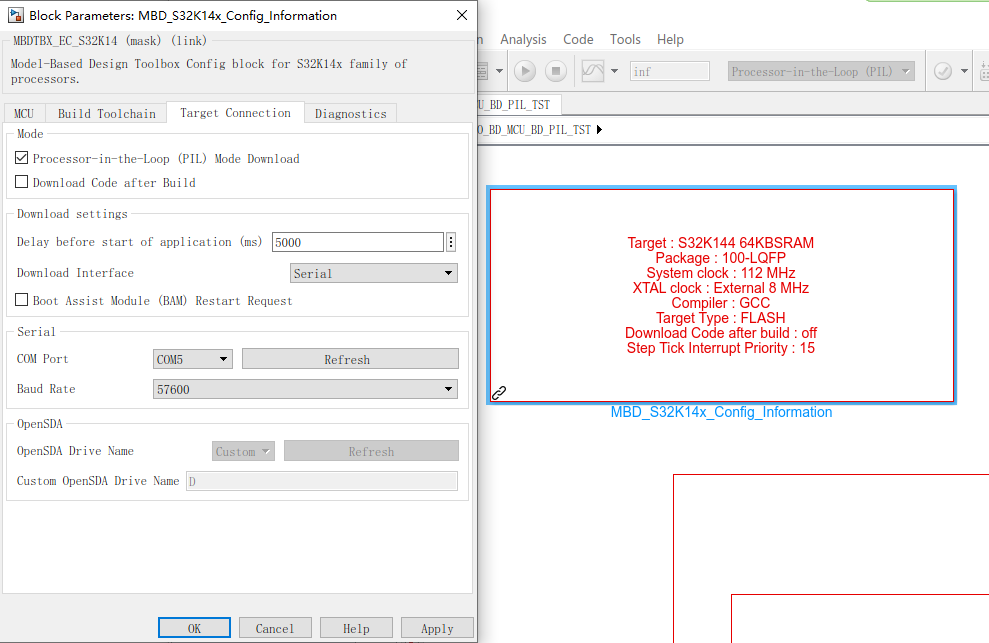The image size is (989, 643).
Task: Click the Delay before start of application field
Action: 358,242
